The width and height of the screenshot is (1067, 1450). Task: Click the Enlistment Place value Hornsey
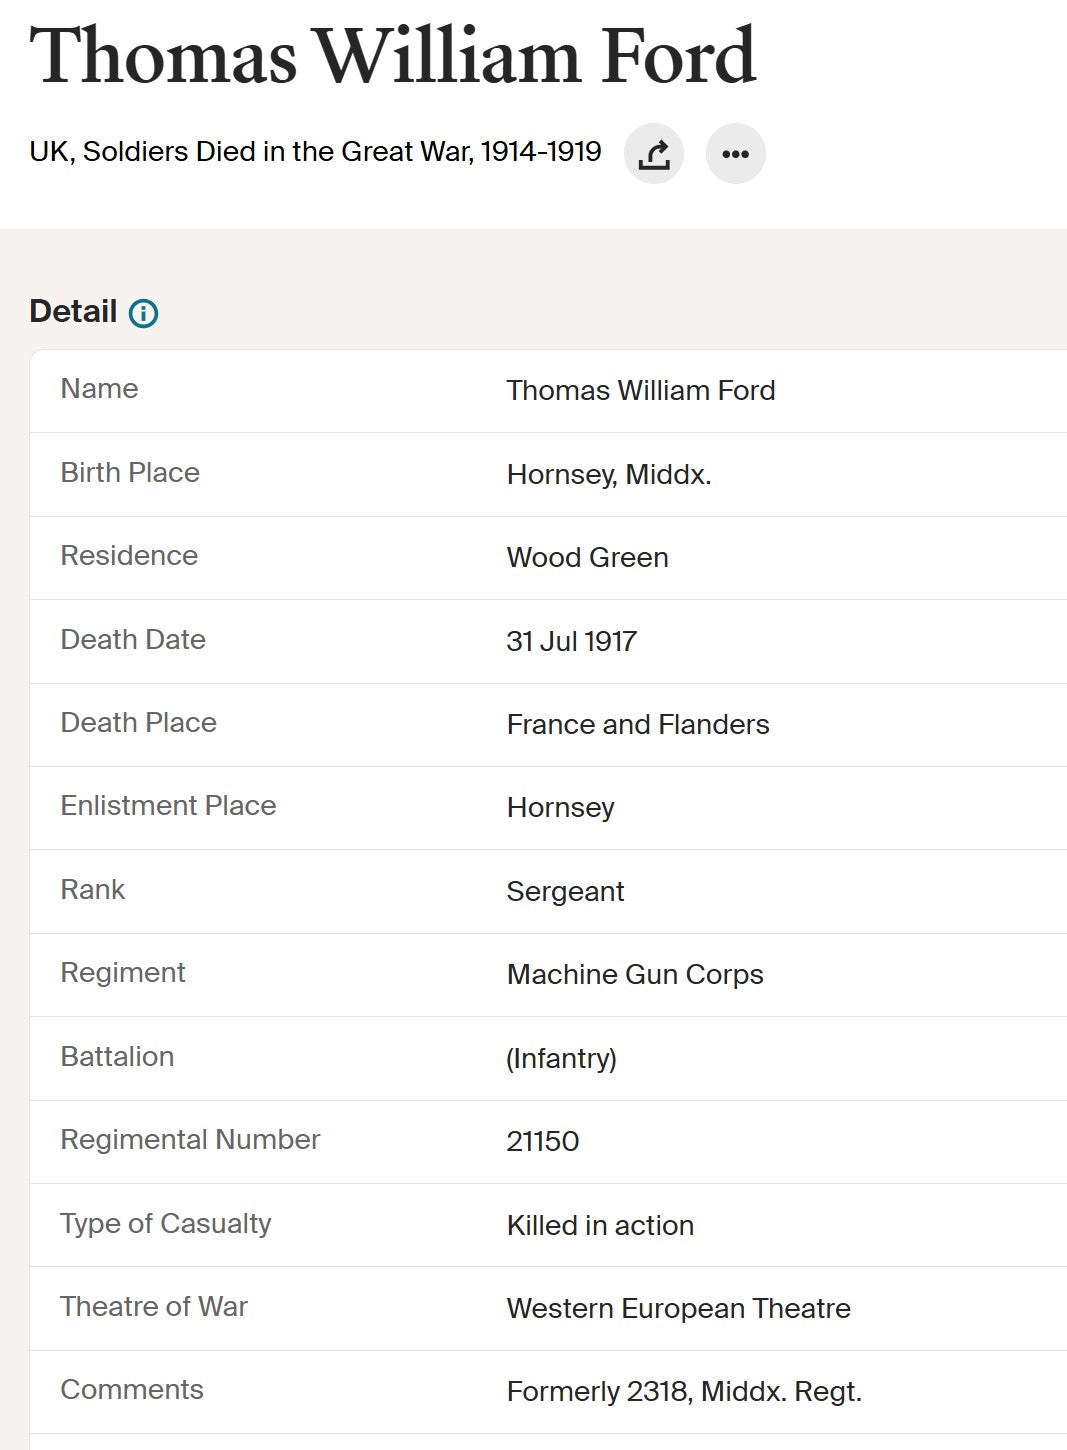click(560, 807)
